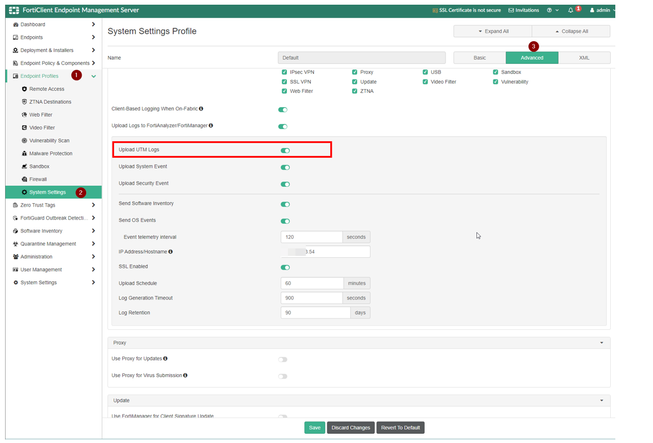This screenshot has height=443, width=653.
Task: Click the Remote Access shield icon
Action: pos(24,89)
